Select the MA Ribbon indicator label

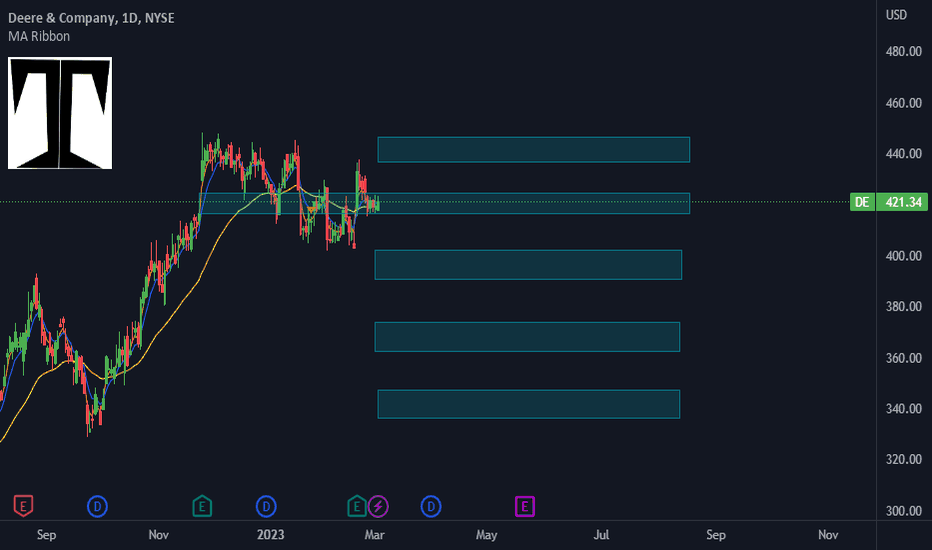[x=39, y=36]
